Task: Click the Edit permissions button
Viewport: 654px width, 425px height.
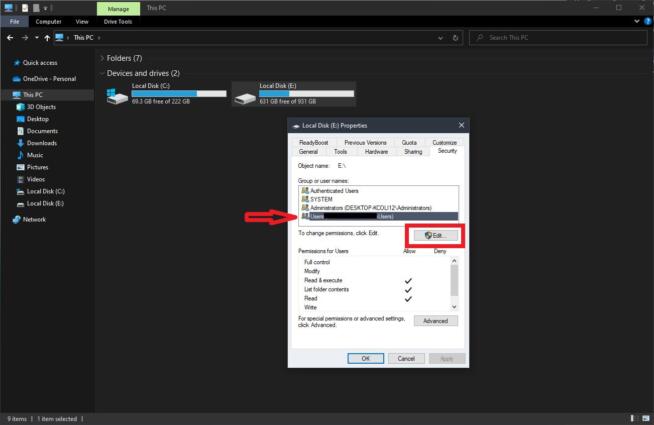Action: pyautogui.click(x=435, y=236)
